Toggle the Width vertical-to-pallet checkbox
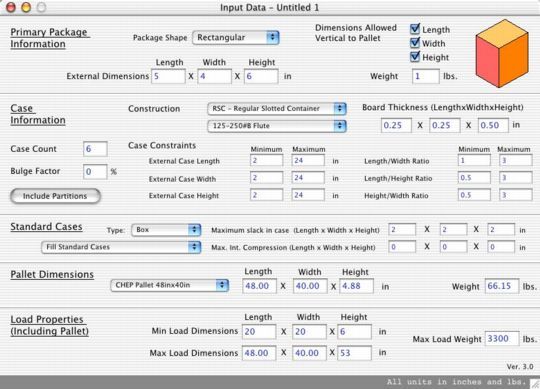This screenshot has height=389, width=540. pyautogui.click(x=415, y=43)
